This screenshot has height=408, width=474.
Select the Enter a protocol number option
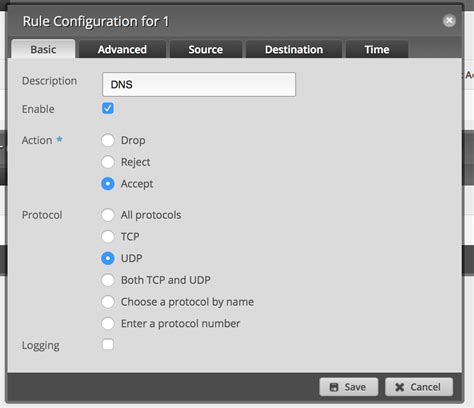click(108, 323)
